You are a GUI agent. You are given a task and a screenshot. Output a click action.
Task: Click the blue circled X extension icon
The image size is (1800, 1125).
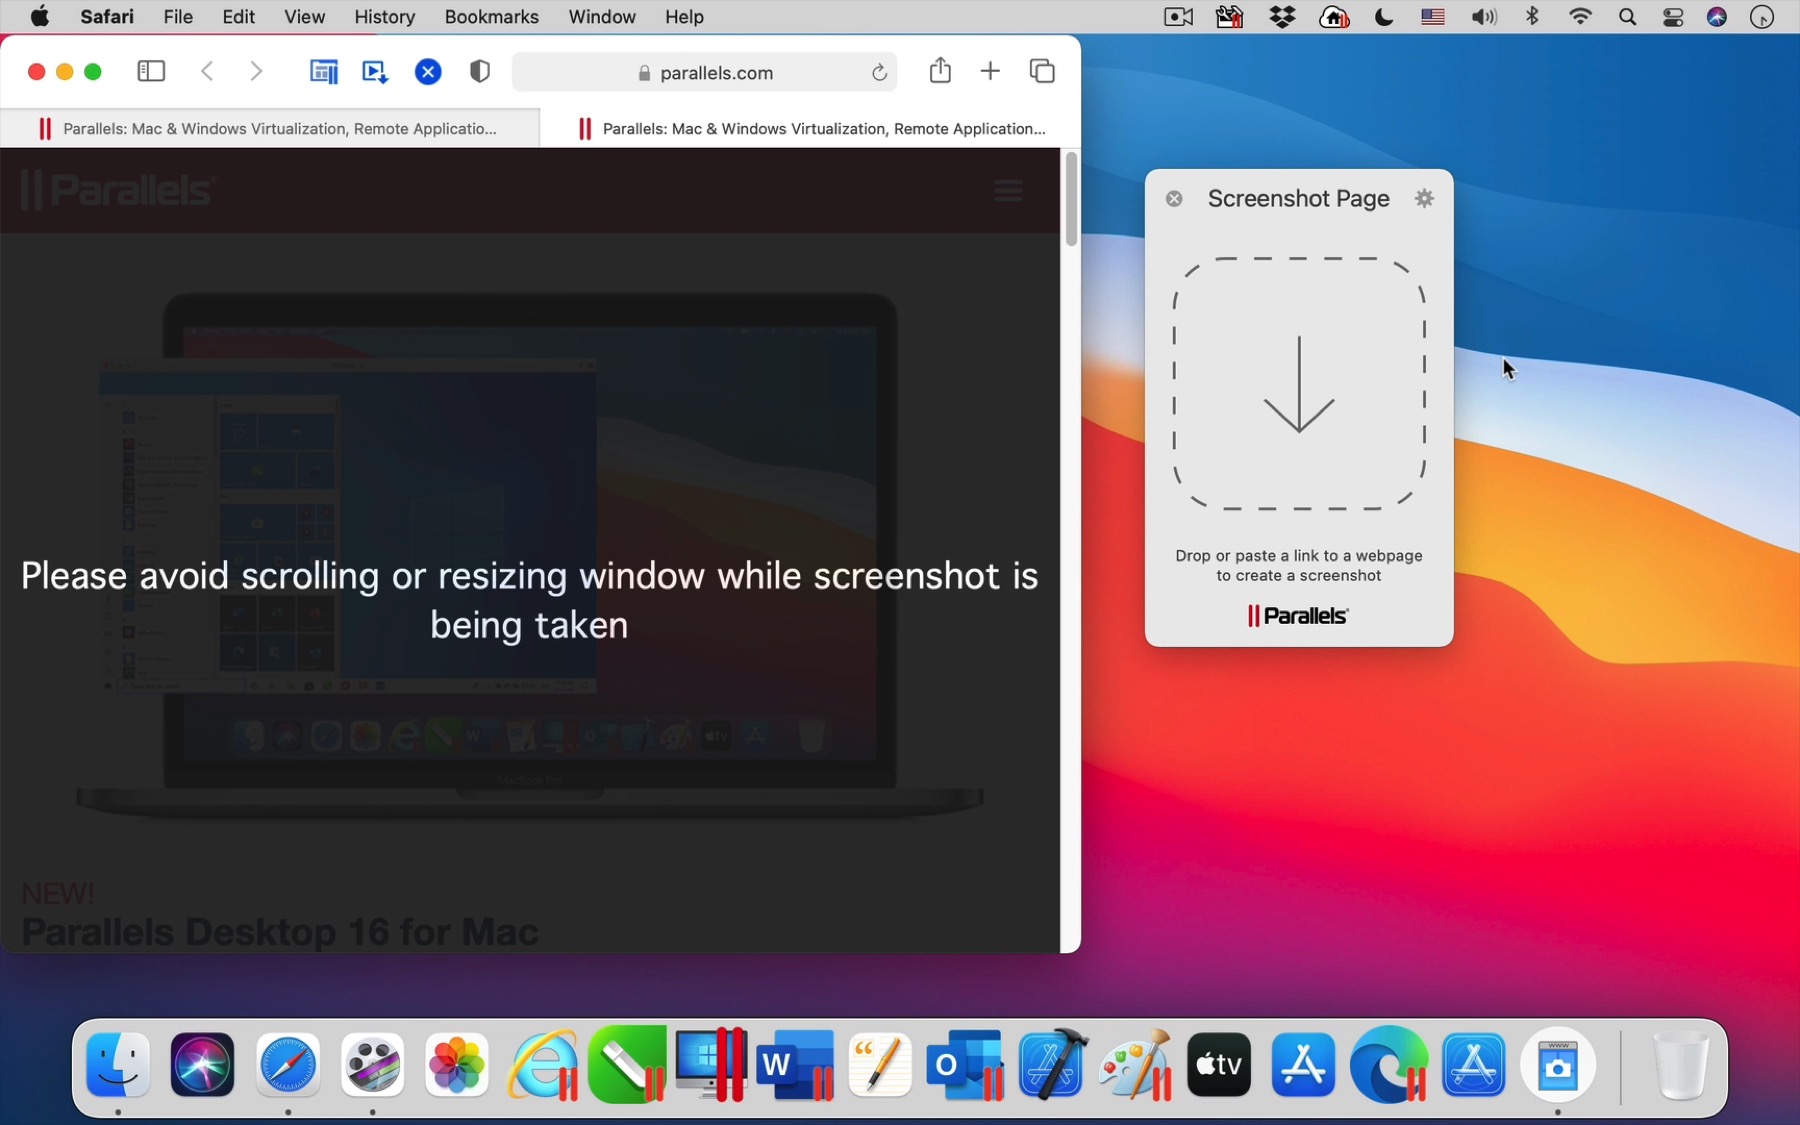point(428,71)
